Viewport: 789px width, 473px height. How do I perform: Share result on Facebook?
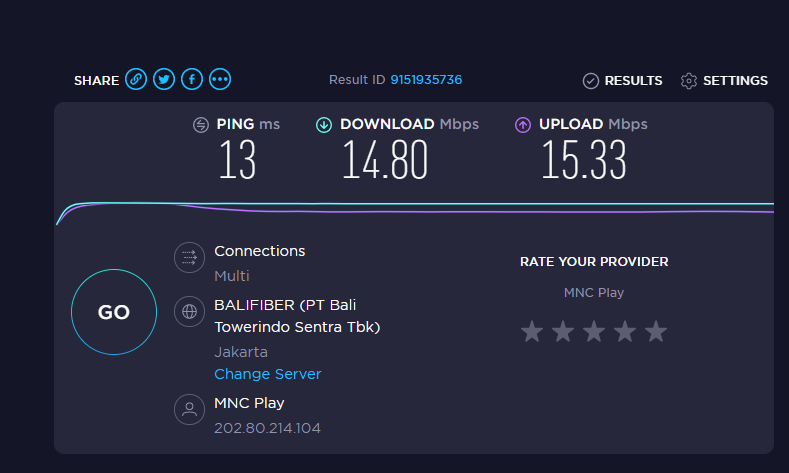coord(192,80)
